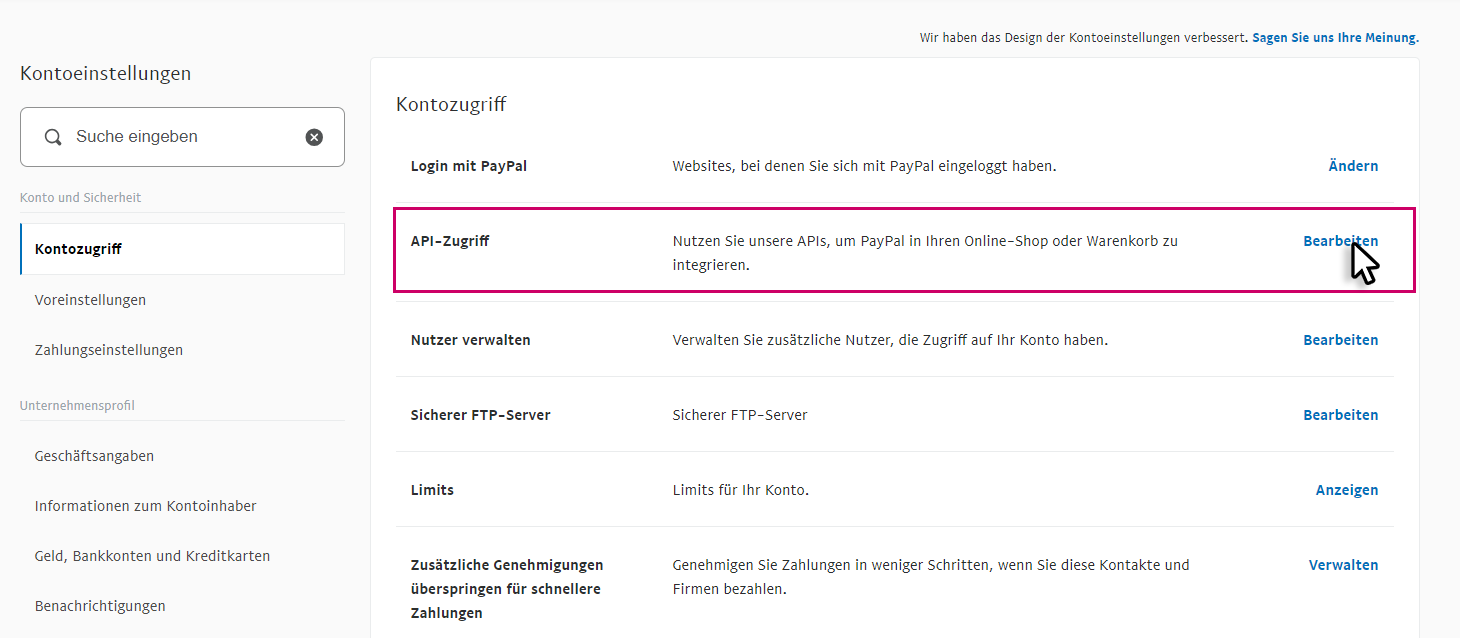
Task: Click the 'Zusätzliche Genehmigungen überspringen' row label
Action: click(x=507, y=589)
